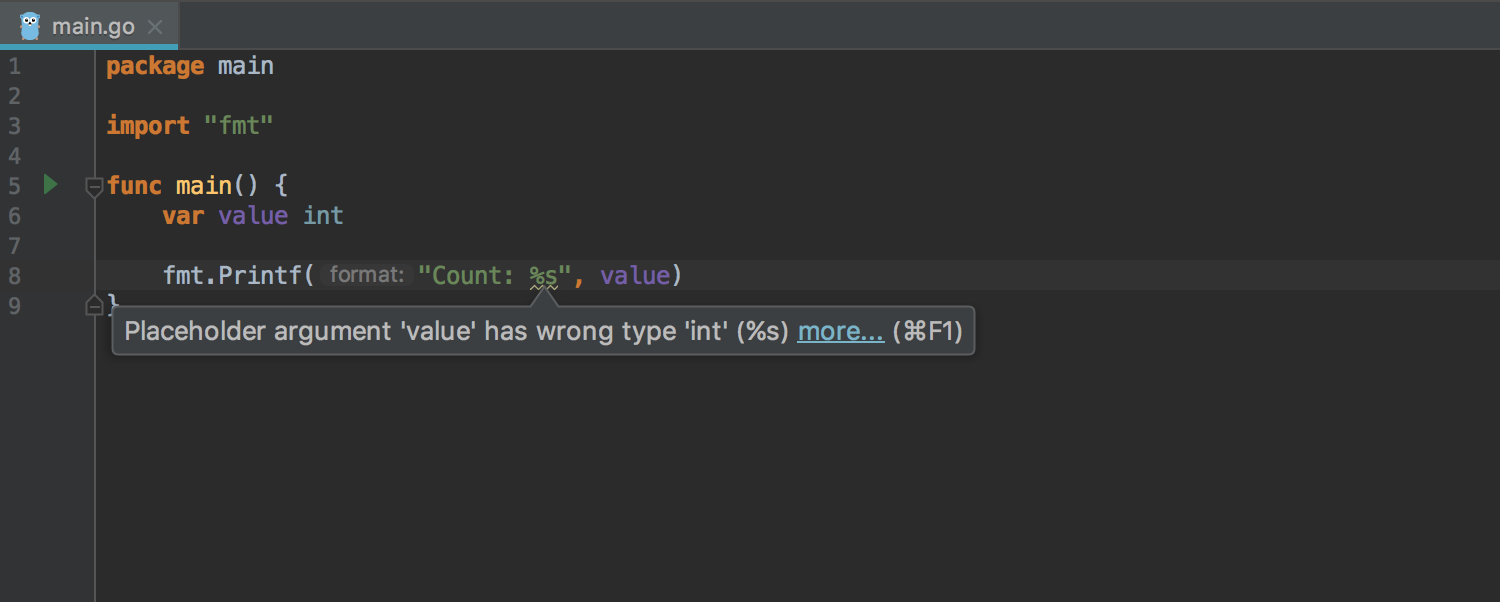Close the main.go tab

click(154, 27)
